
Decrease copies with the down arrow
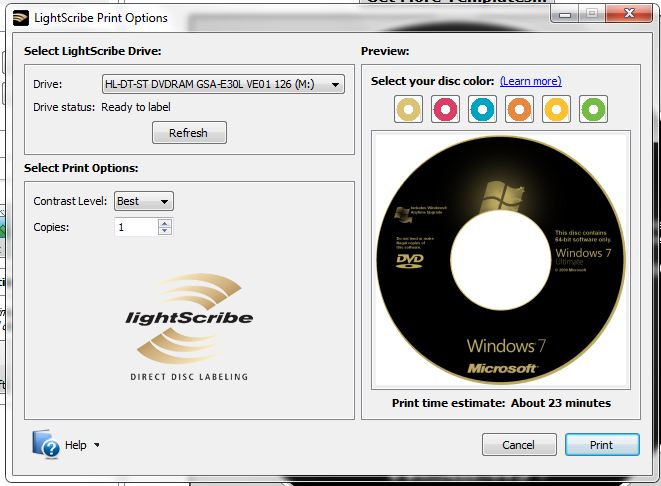click(x=165, y=231)
